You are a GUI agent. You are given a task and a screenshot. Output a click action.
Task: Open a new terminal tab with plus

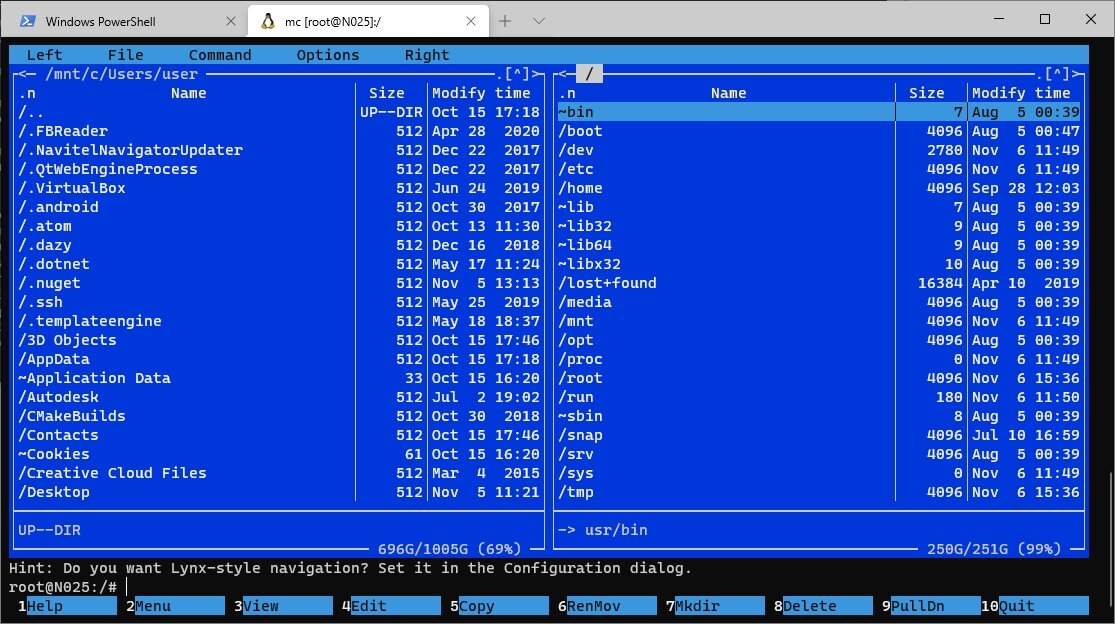[x=505, y=21]
